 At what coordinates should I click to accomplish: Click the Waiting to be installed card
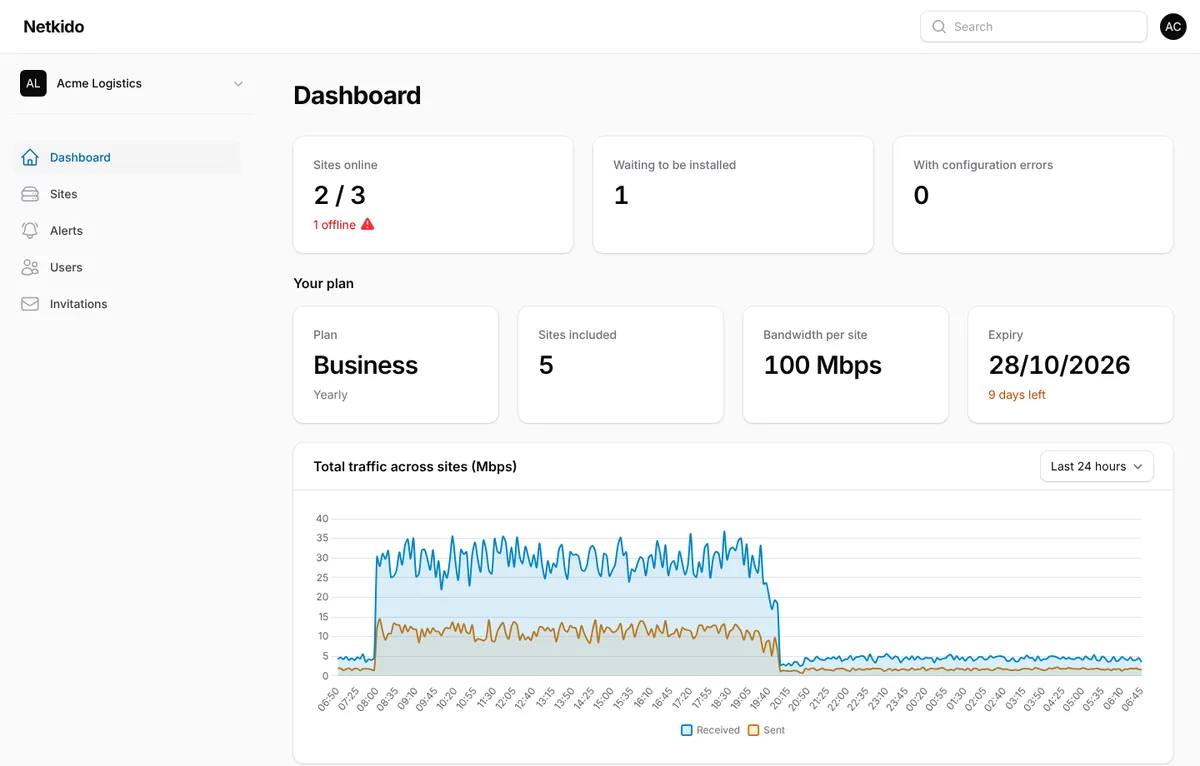point(733,195)
